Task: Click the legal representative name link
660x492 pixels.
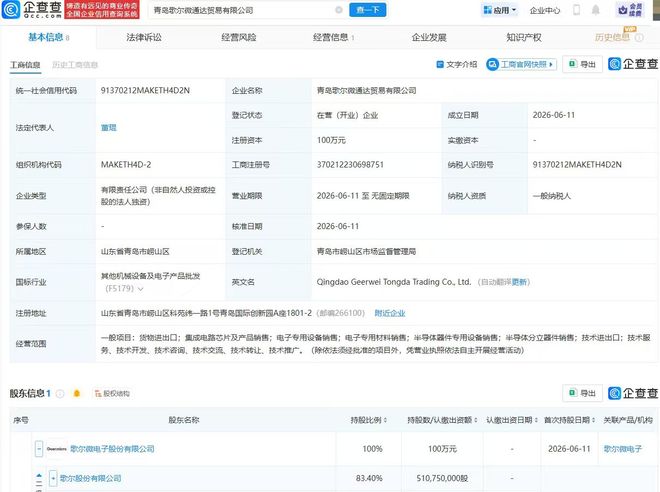Action: point(109,128)
